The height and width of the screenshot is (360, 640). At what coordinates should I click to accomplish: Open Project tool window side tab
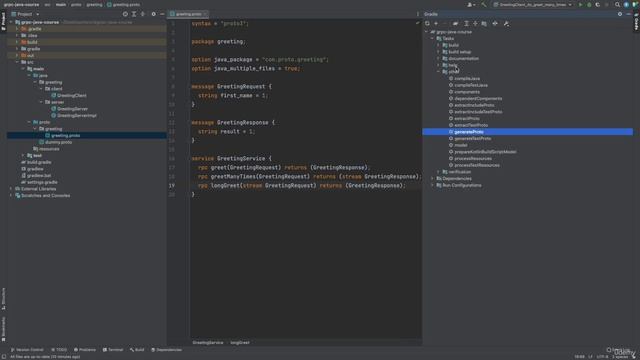tap(3, 21)
